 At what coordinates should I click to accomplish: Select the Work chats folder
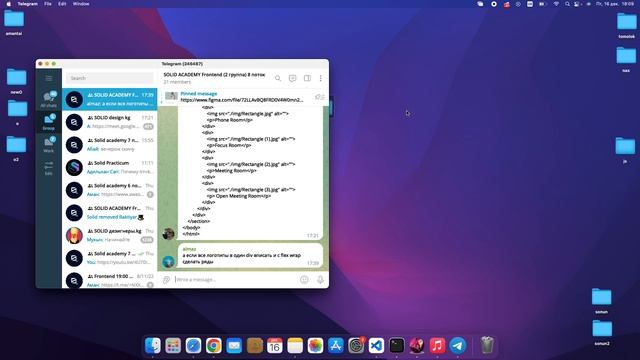pos(49,144)
